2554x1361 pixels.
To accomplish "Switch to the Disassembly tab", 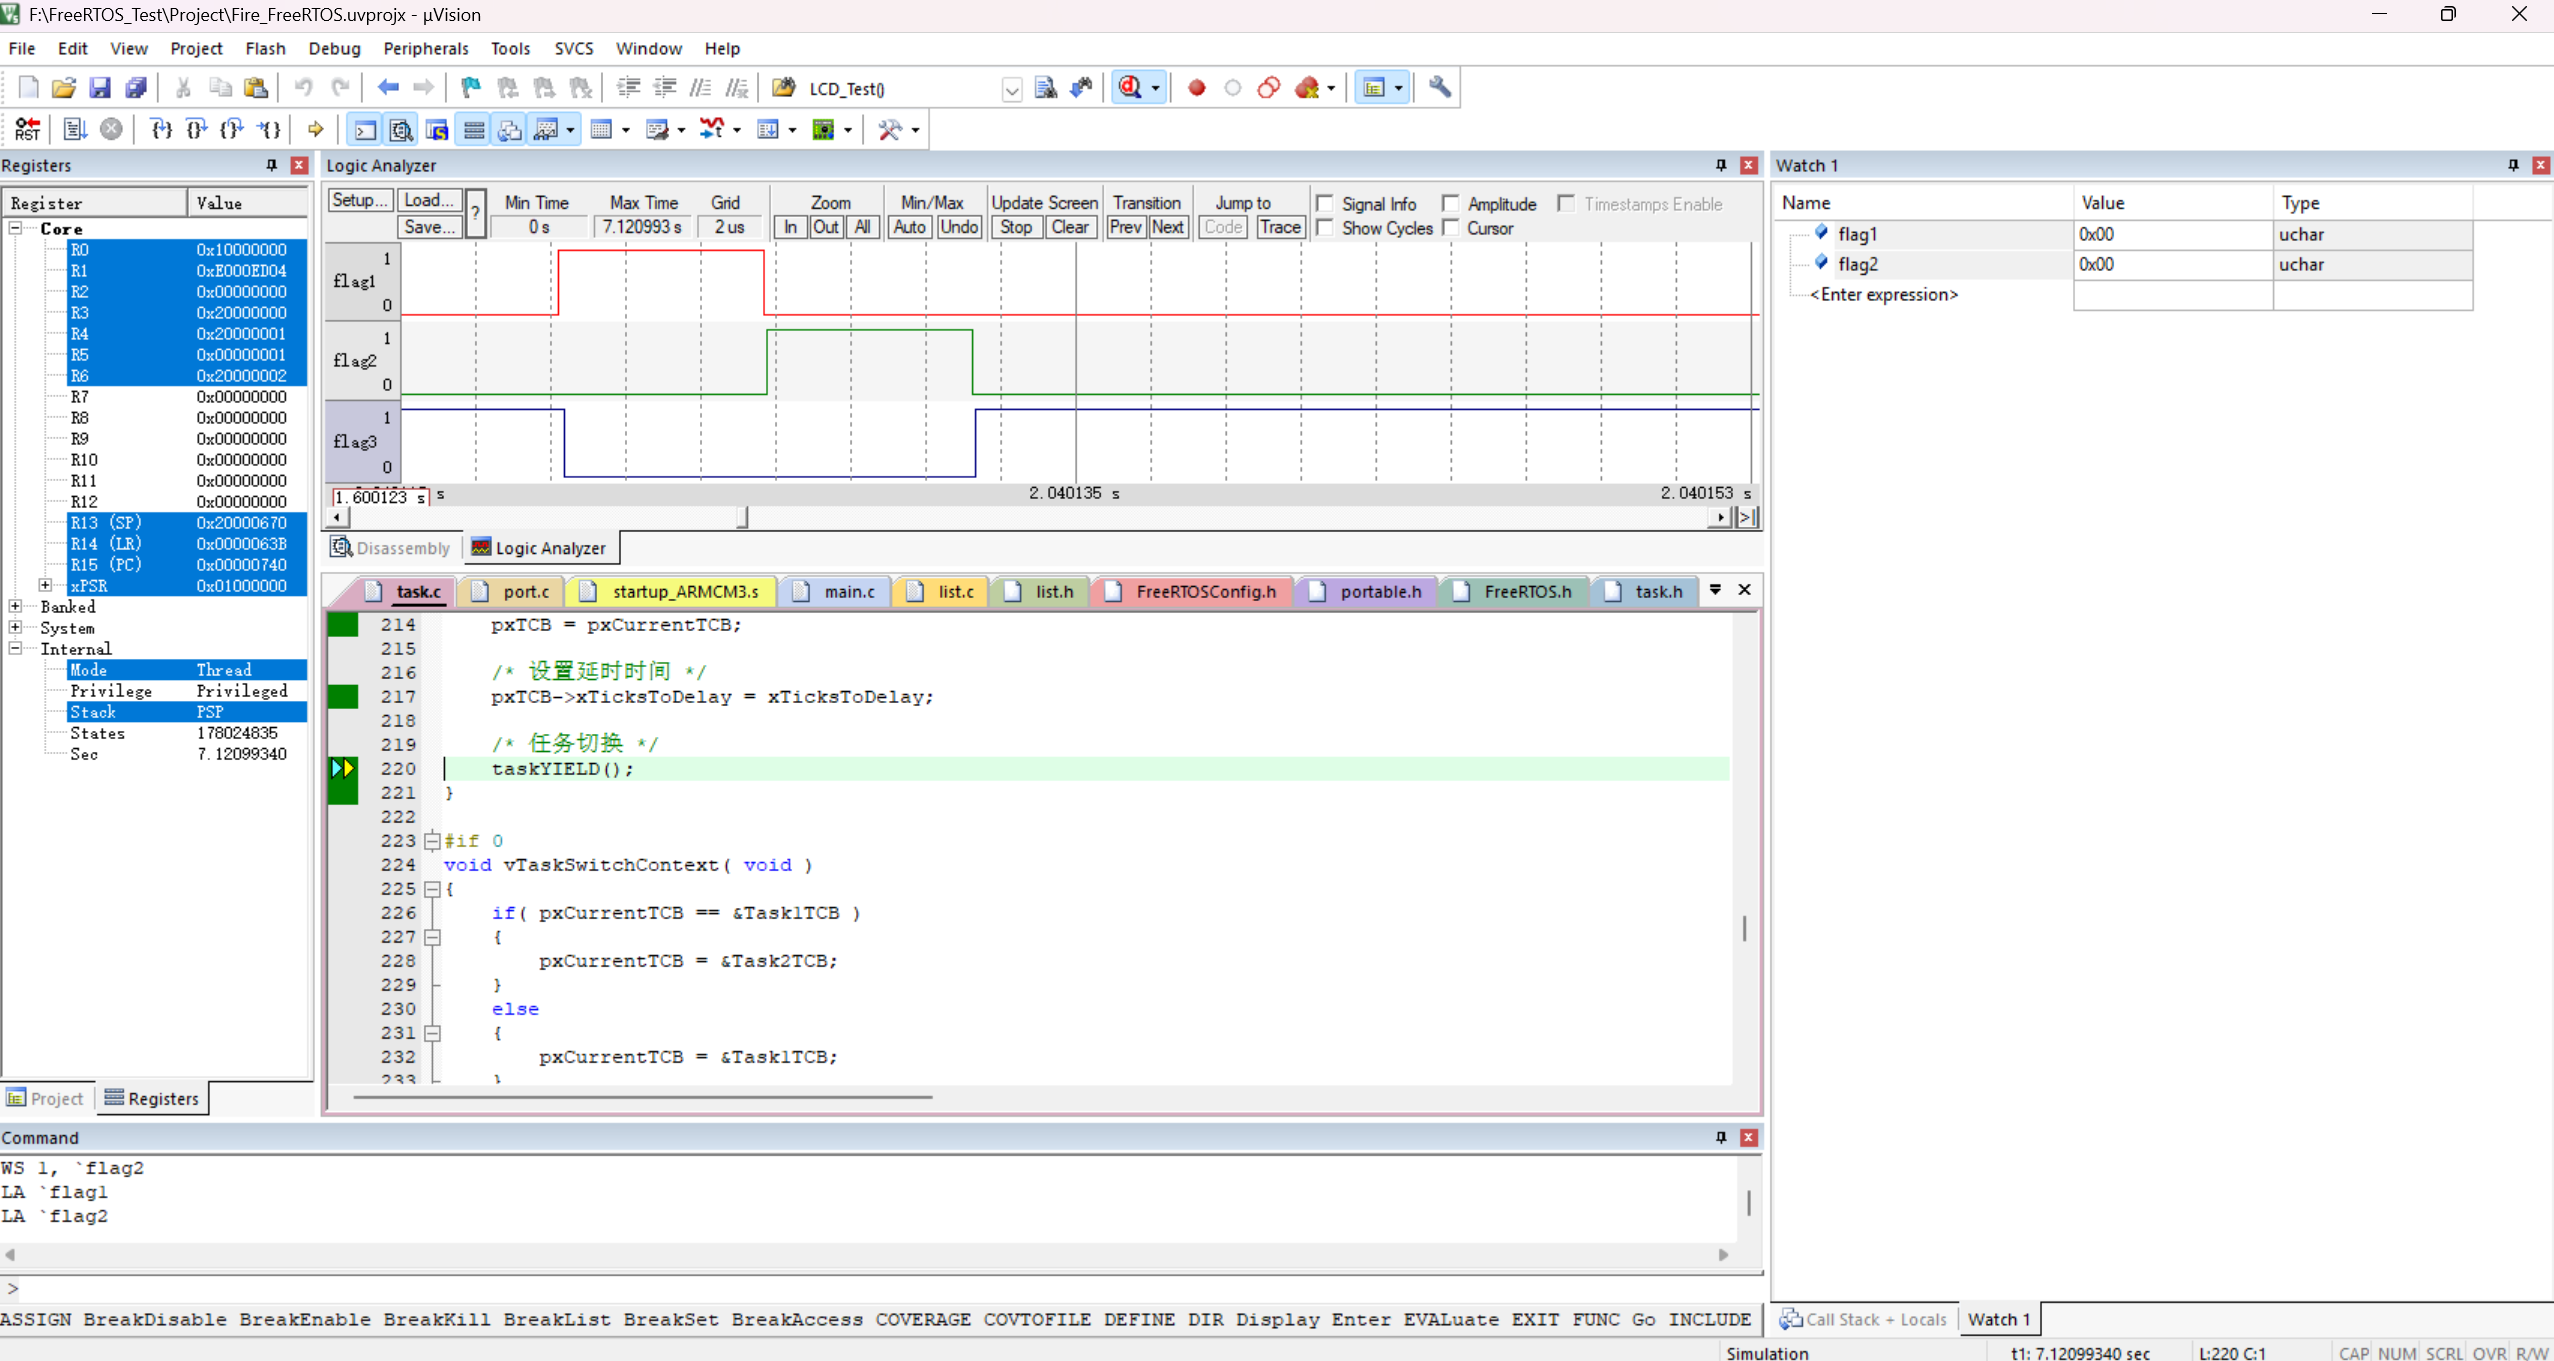I will pyautogui.click(x=392, y=548).
